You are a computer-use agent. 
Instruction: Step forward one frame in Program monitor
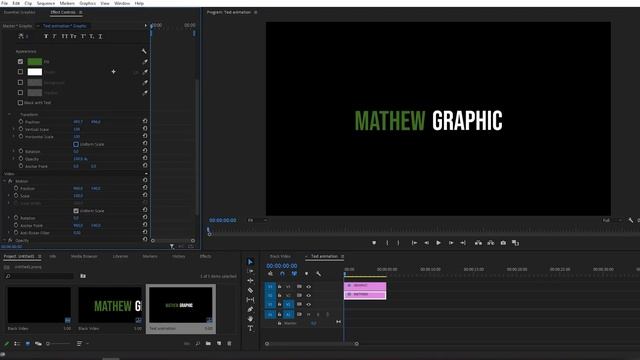coord(451,243)
